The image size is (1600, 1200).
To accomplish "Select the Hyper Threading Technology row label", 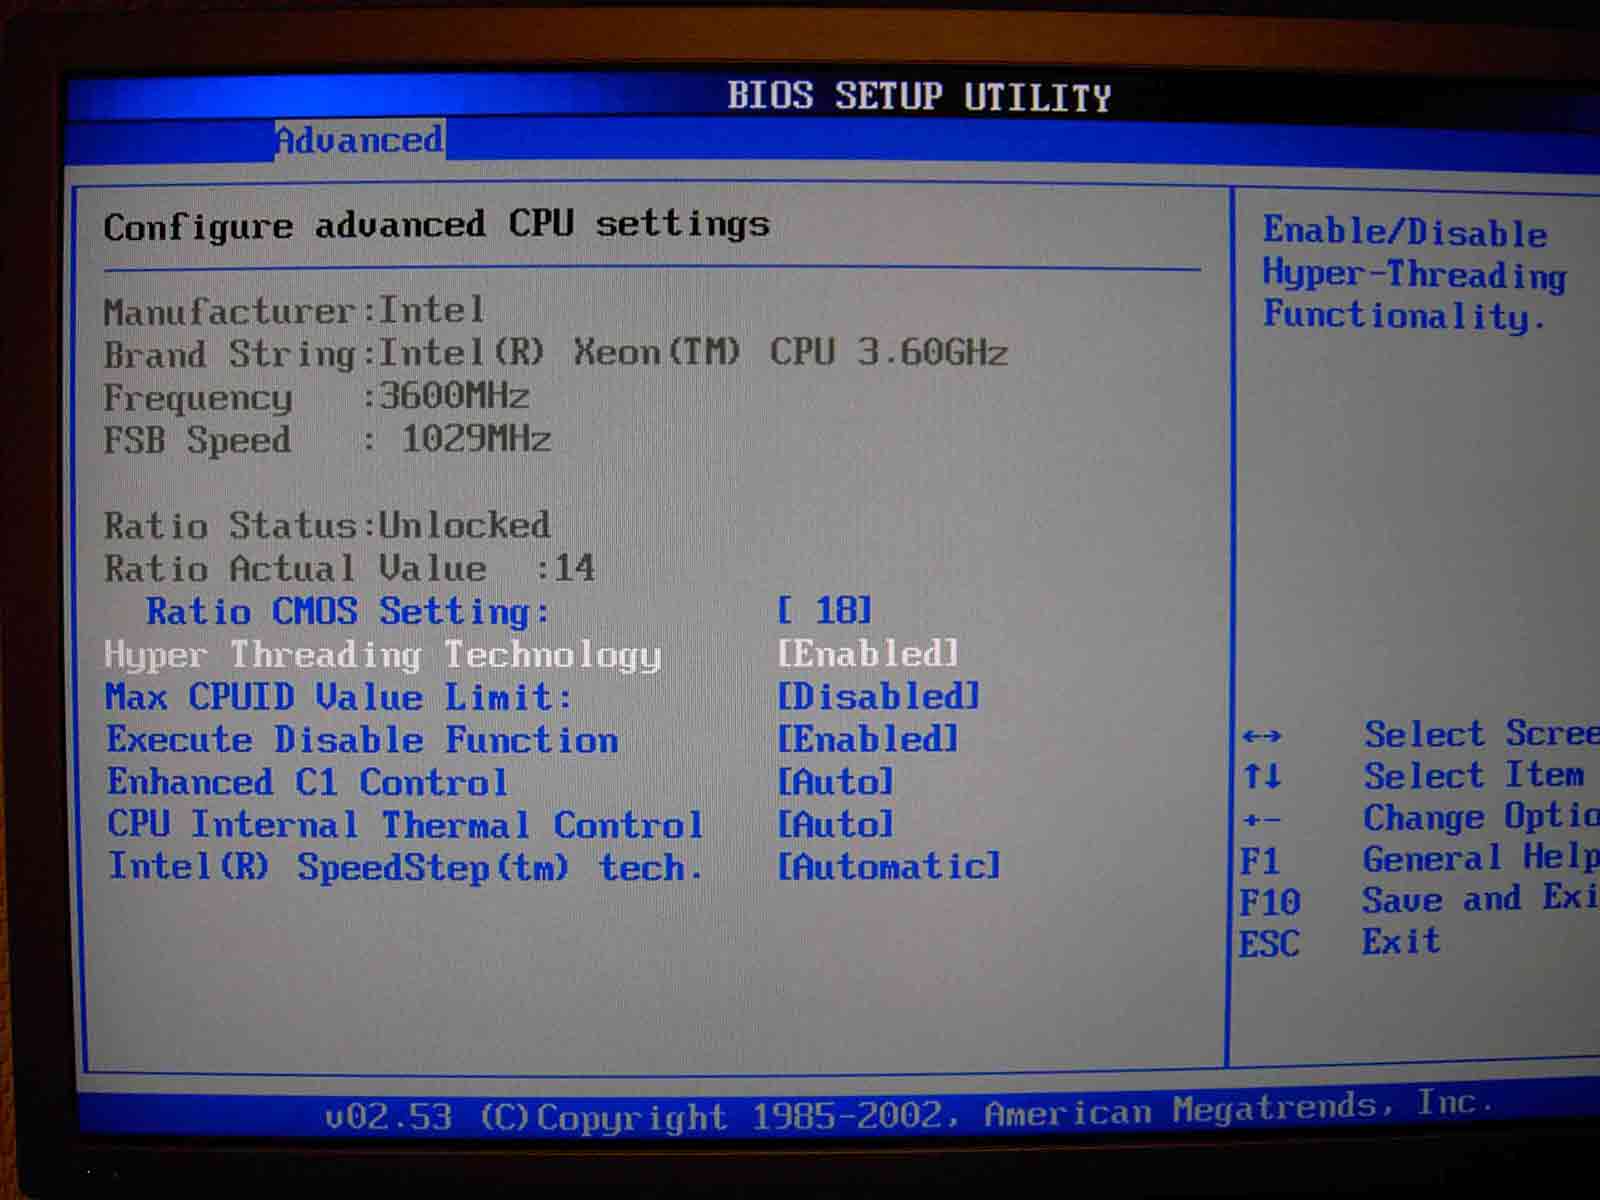I will (383, 655).
